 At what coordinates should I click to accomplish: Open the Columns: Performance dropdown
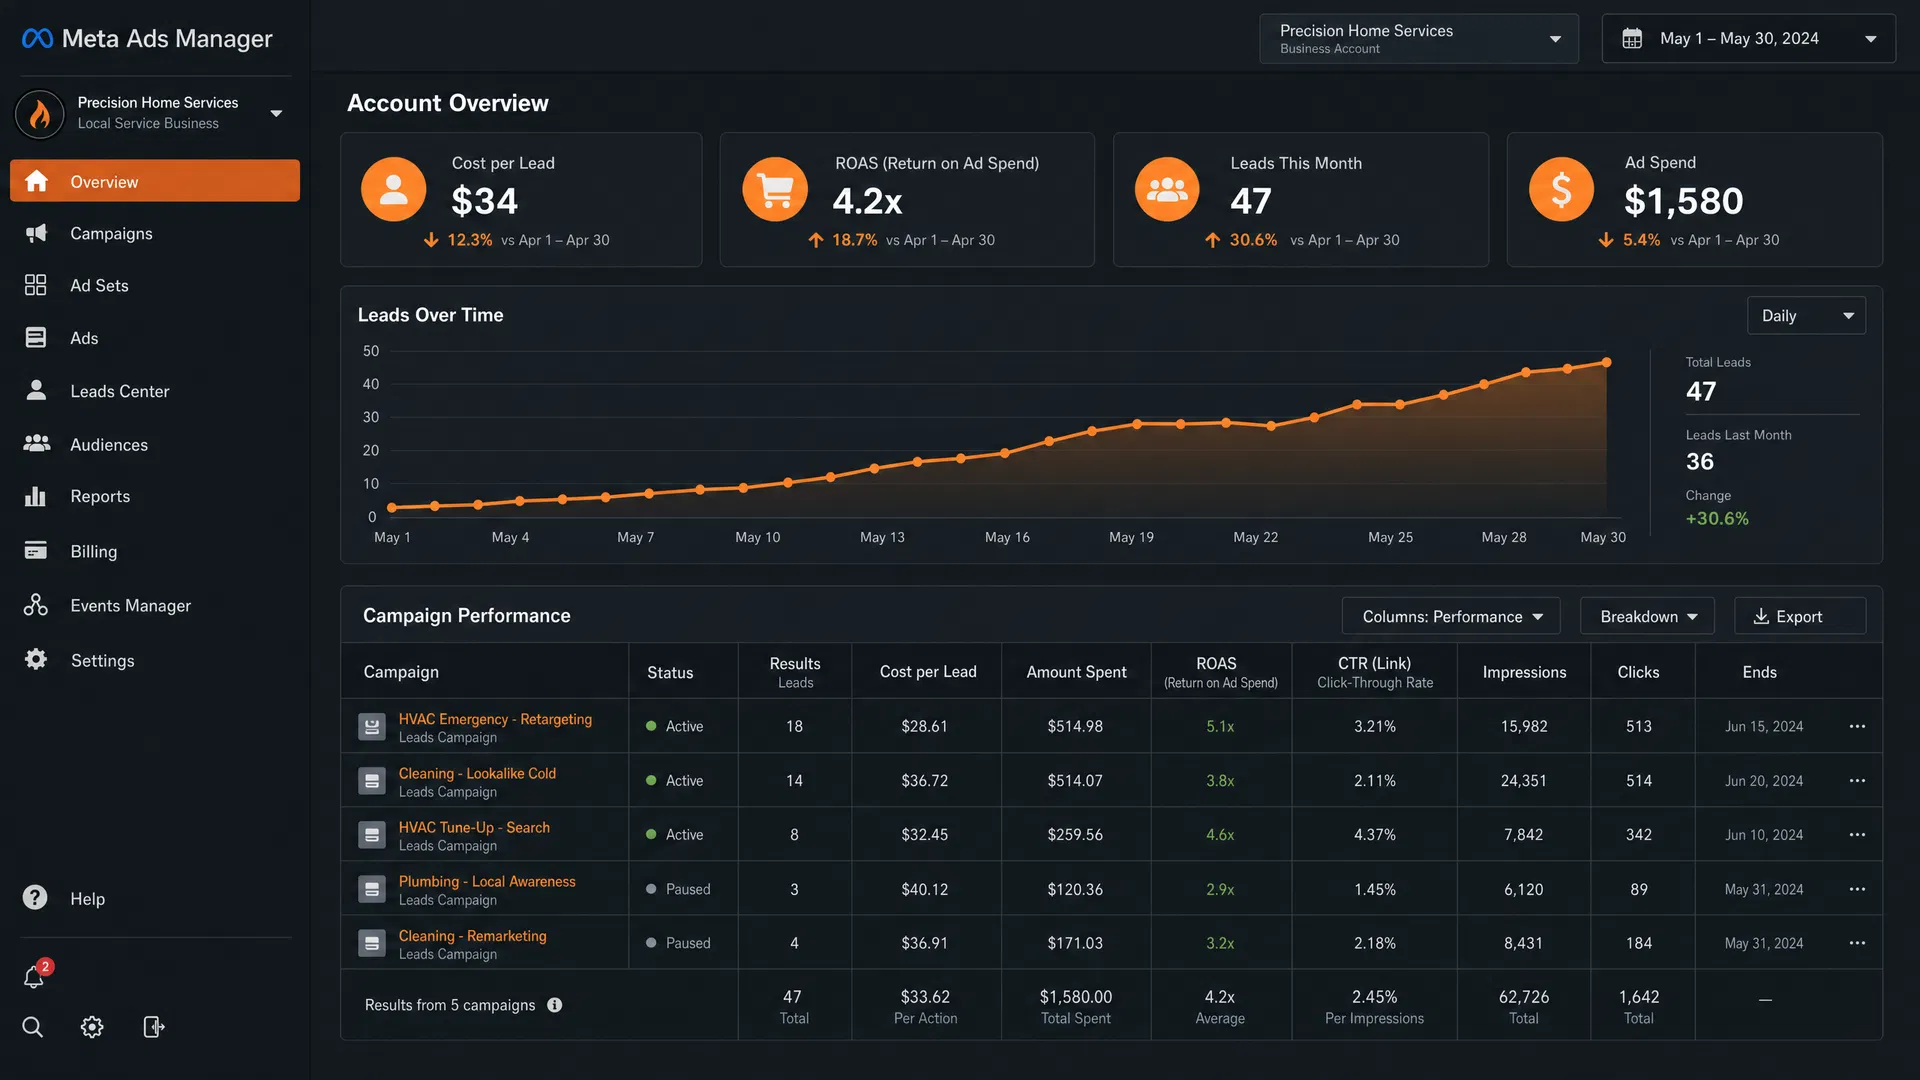pyautogui.click(x=1451, y=616)
